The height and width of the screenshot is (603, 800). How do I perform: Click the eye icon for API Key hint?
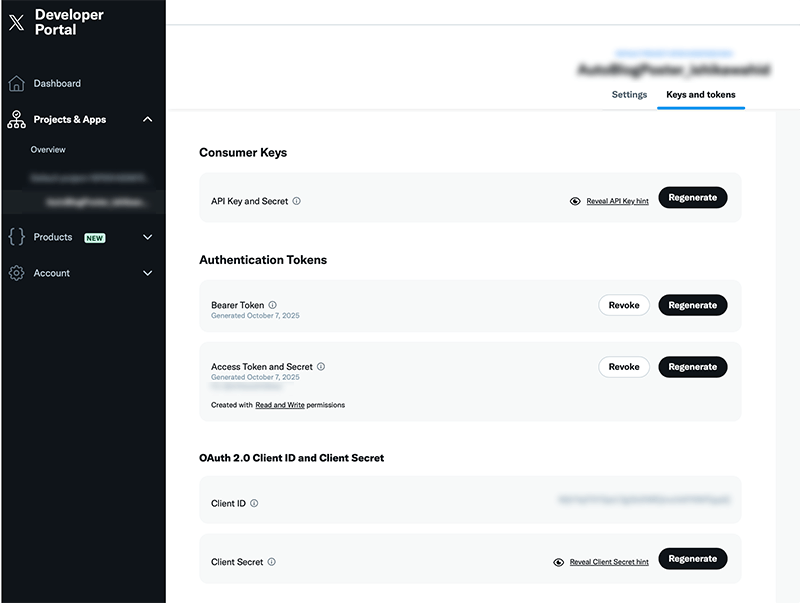575,201
